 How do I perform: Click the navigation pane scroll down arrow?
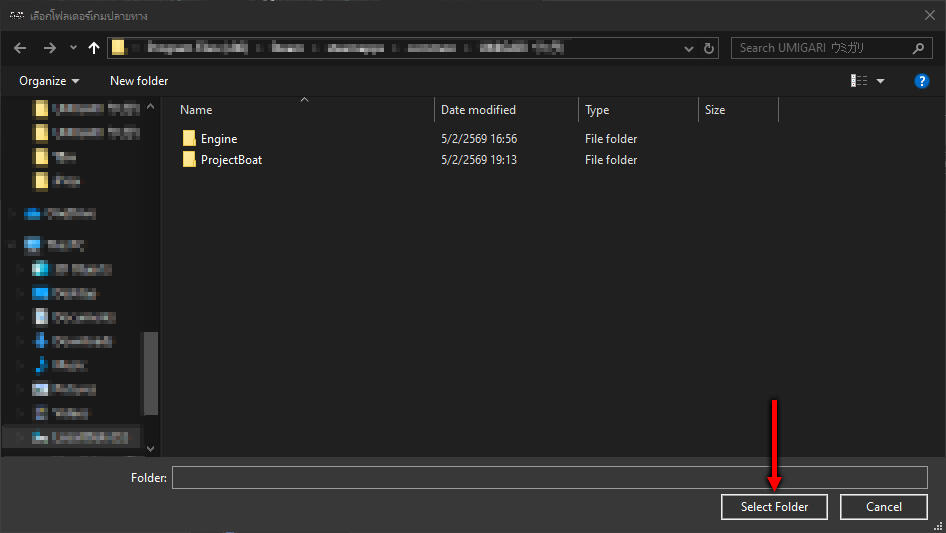pos(151,449)
